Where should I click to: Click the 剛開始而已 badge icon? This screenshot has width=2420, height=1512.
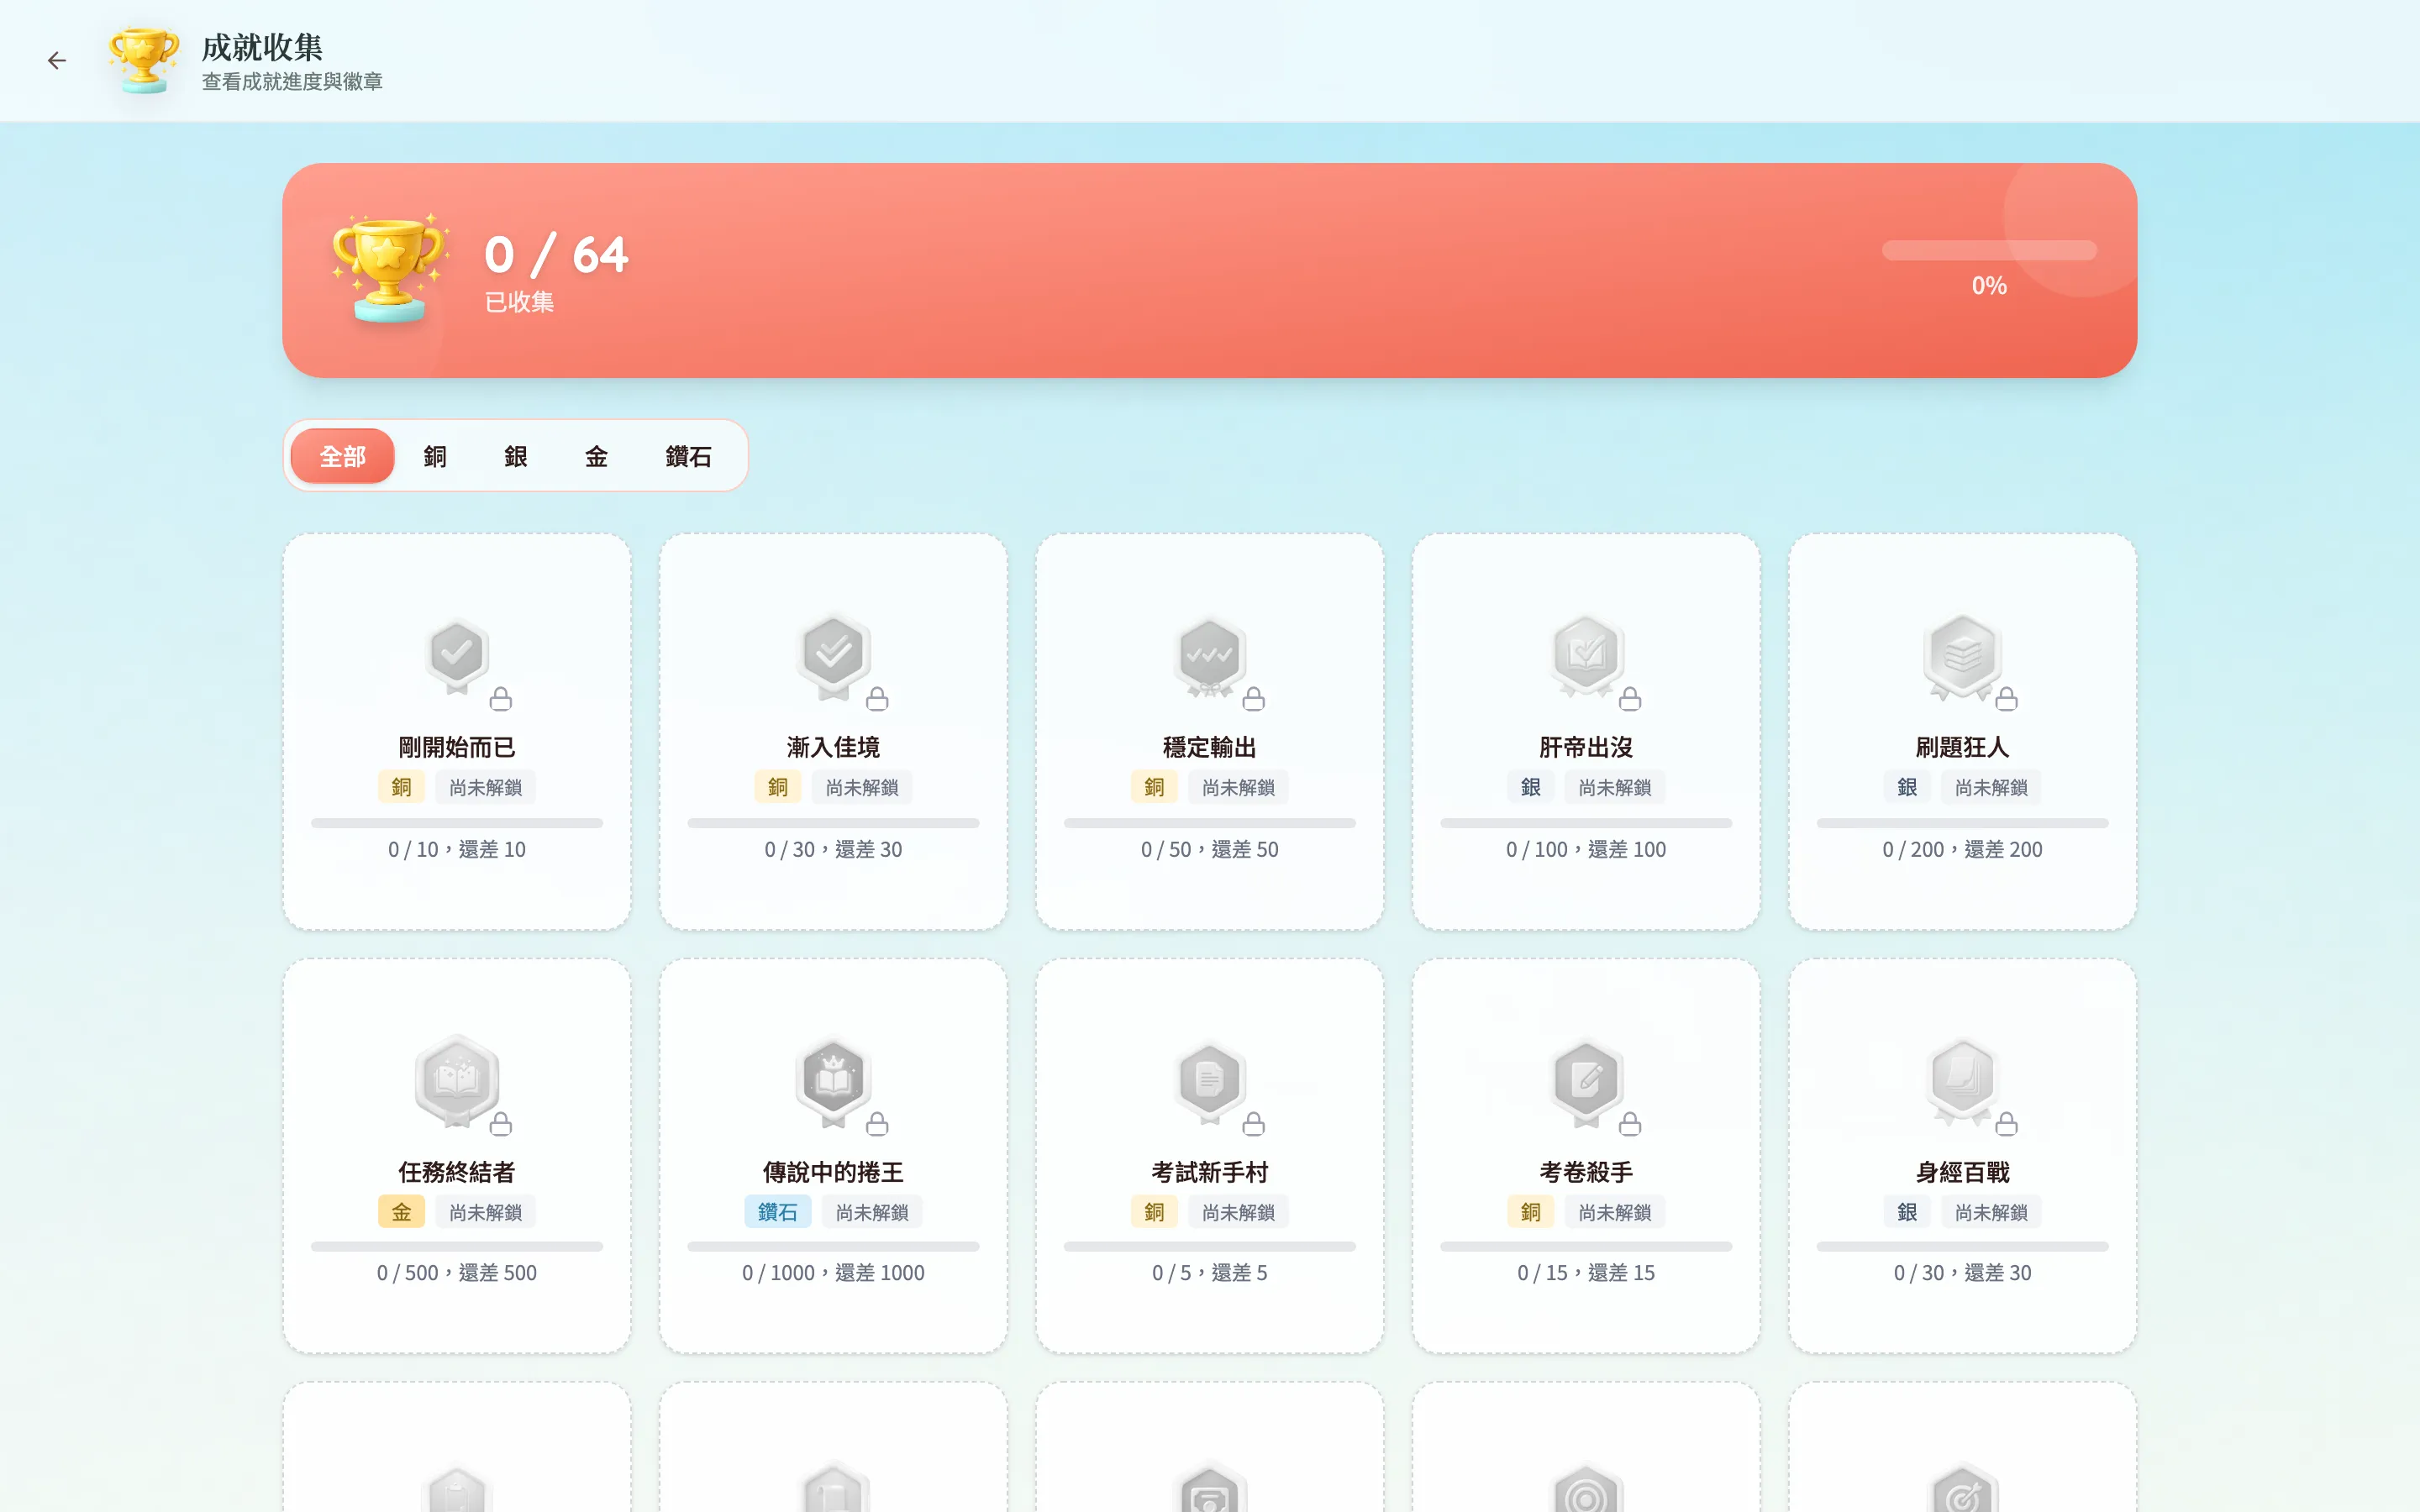click(457, 655)
